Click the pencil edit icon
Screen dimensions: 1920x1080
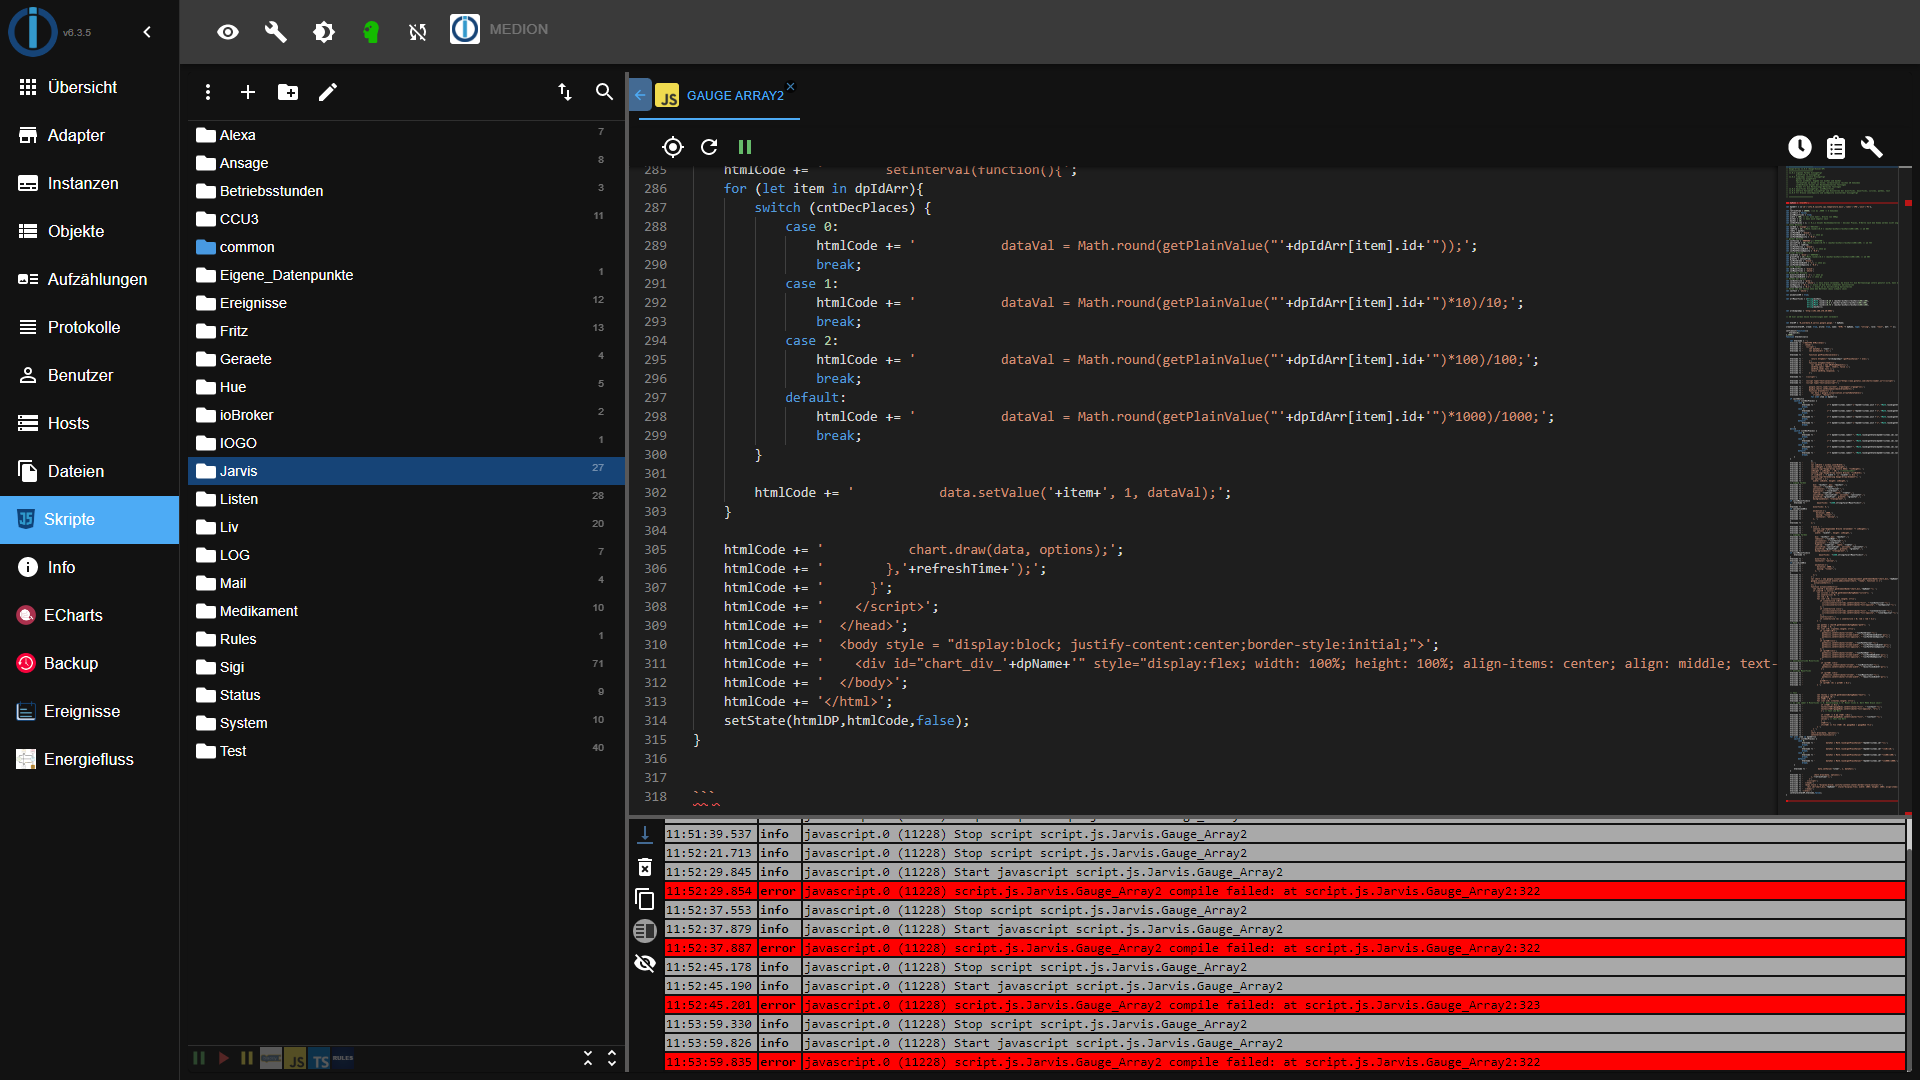[328, 92]
